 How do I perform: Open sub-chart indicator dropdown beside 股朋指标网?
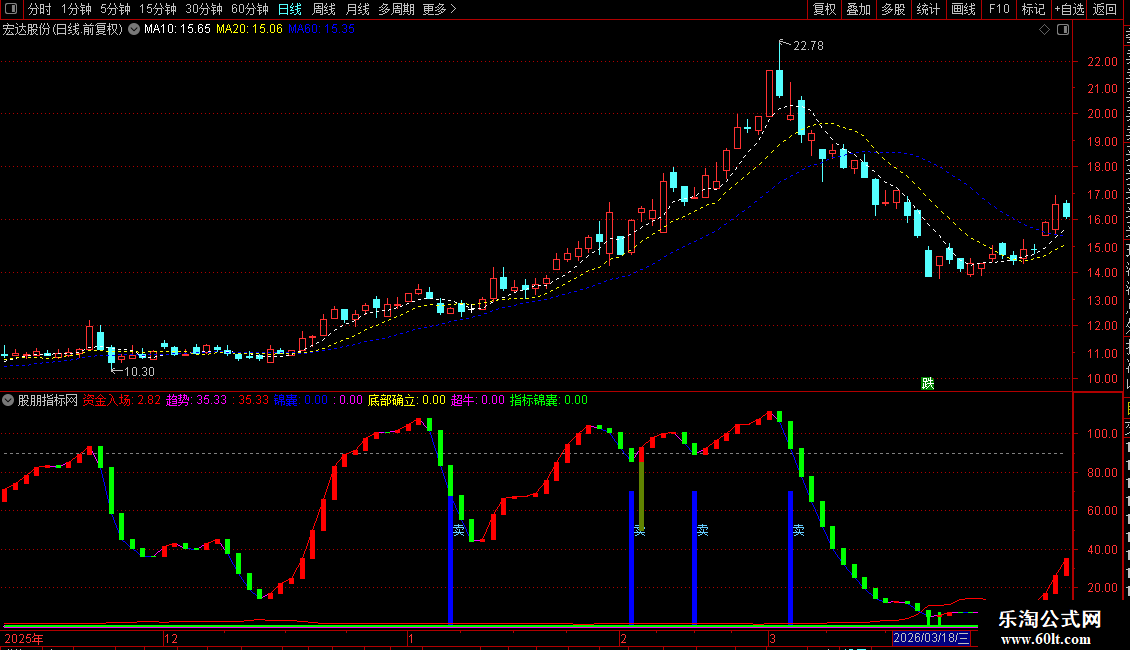[x=8, y=400]
